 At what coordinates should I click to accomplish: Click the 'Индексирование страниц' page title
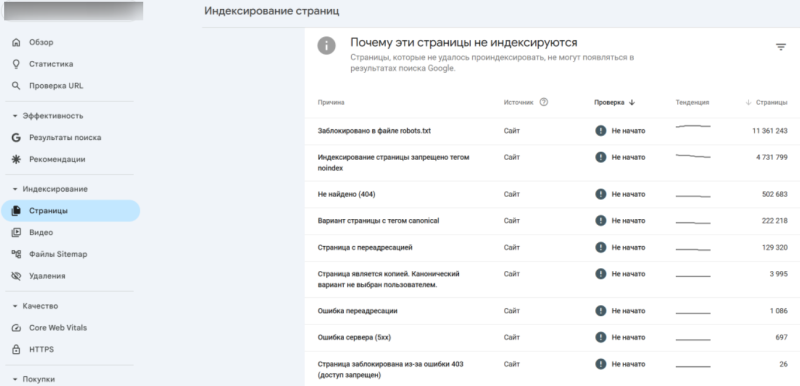click(x=272, y=11)
